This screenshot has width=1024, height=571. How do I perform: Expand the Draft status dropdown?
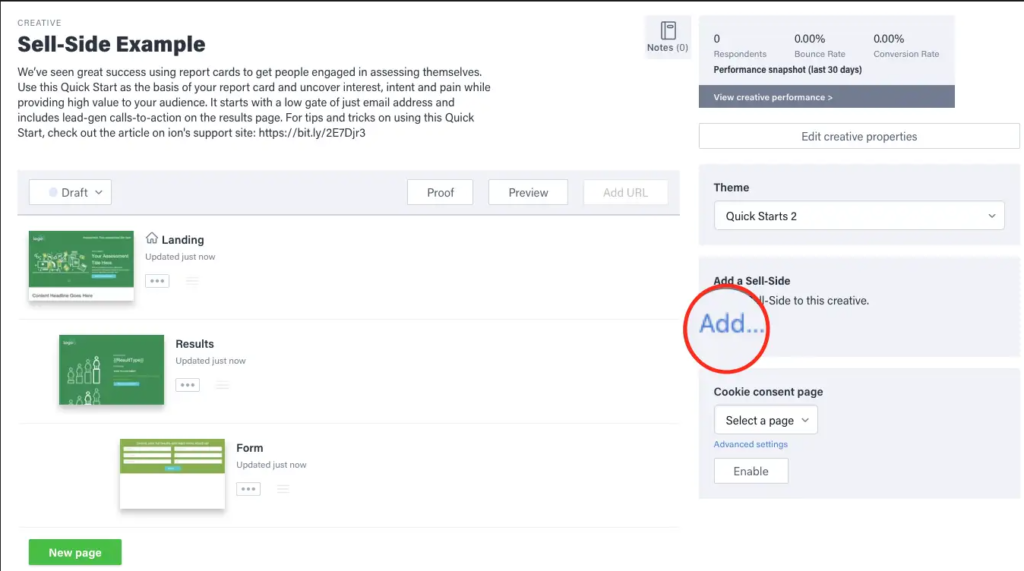69,193
